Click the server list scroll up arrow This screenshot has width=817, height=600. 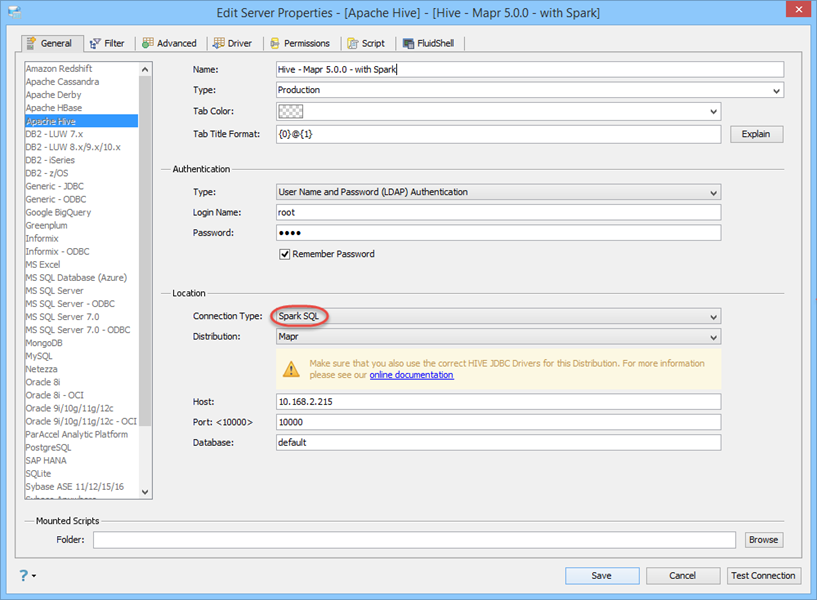pyautogui.click(x=145, y=69)
